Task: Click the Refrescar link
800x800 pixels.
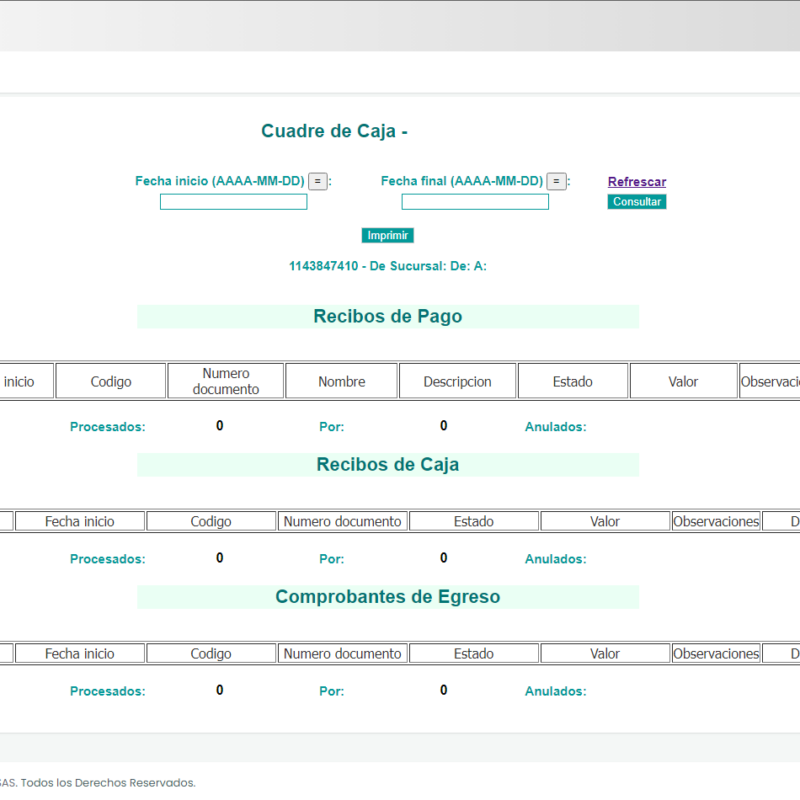Action: (636, 182)
